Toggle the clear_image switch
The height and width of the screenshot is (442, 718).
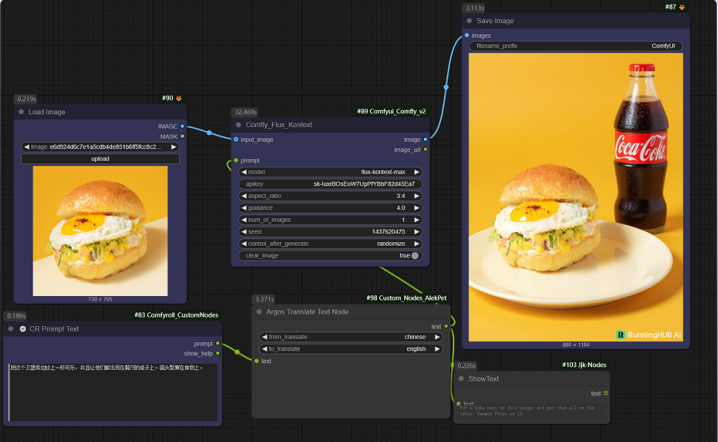click(414, 256)
